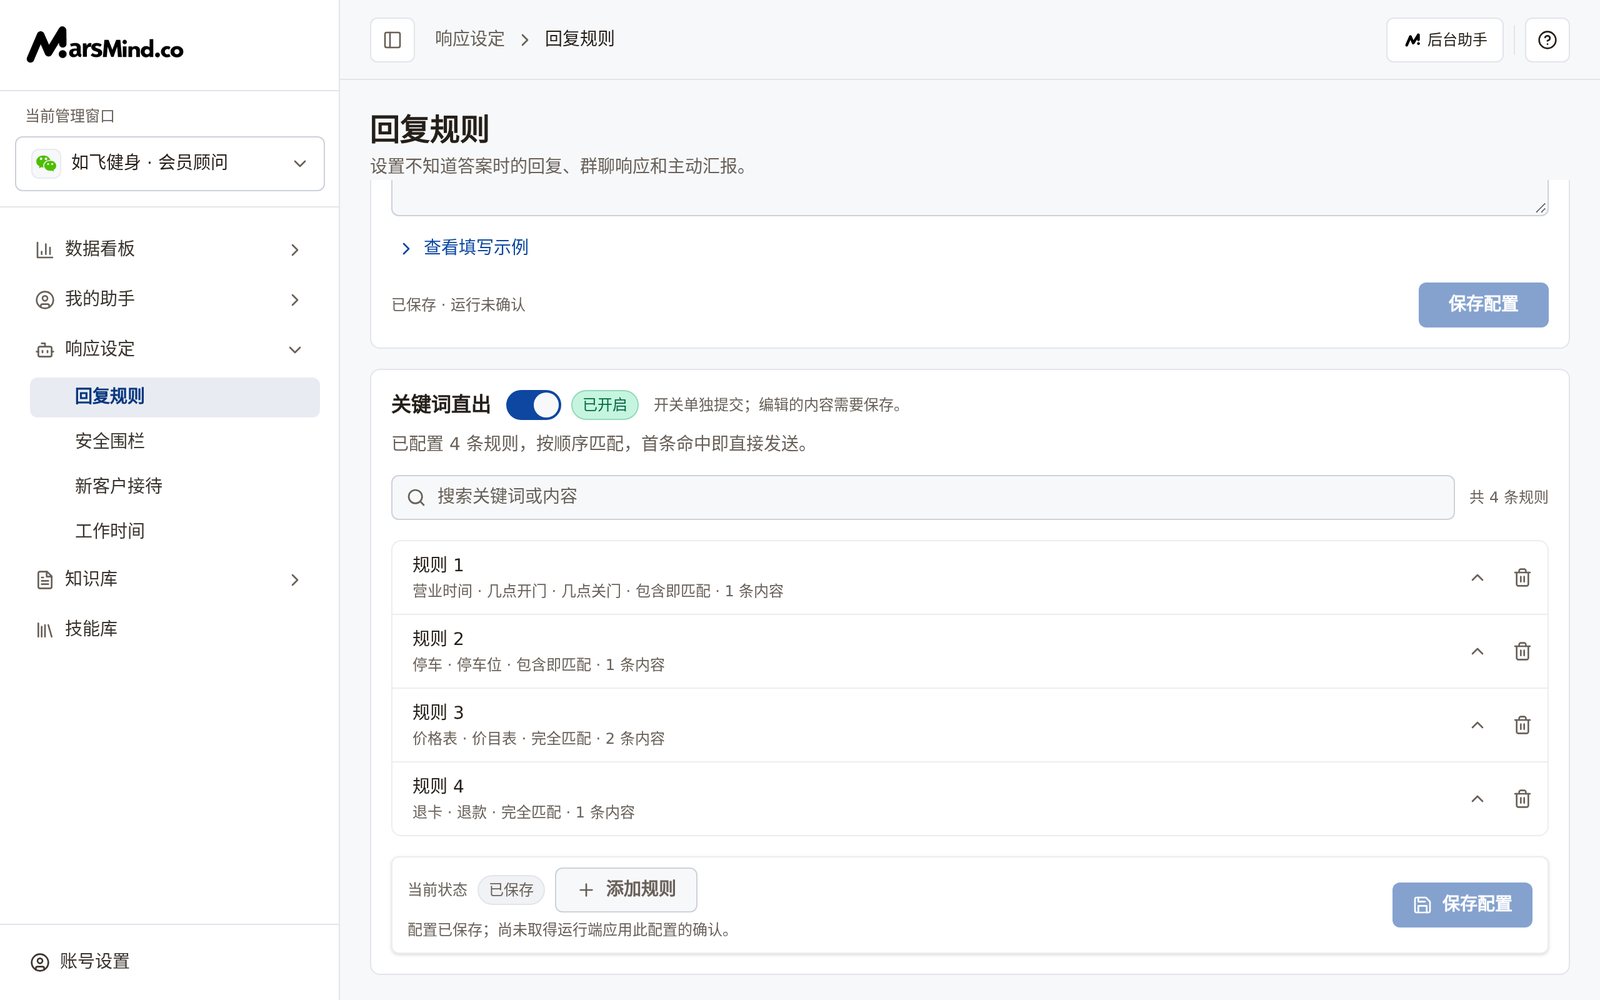Delete 规则 1 with trash icon

tap(1522, 578)
